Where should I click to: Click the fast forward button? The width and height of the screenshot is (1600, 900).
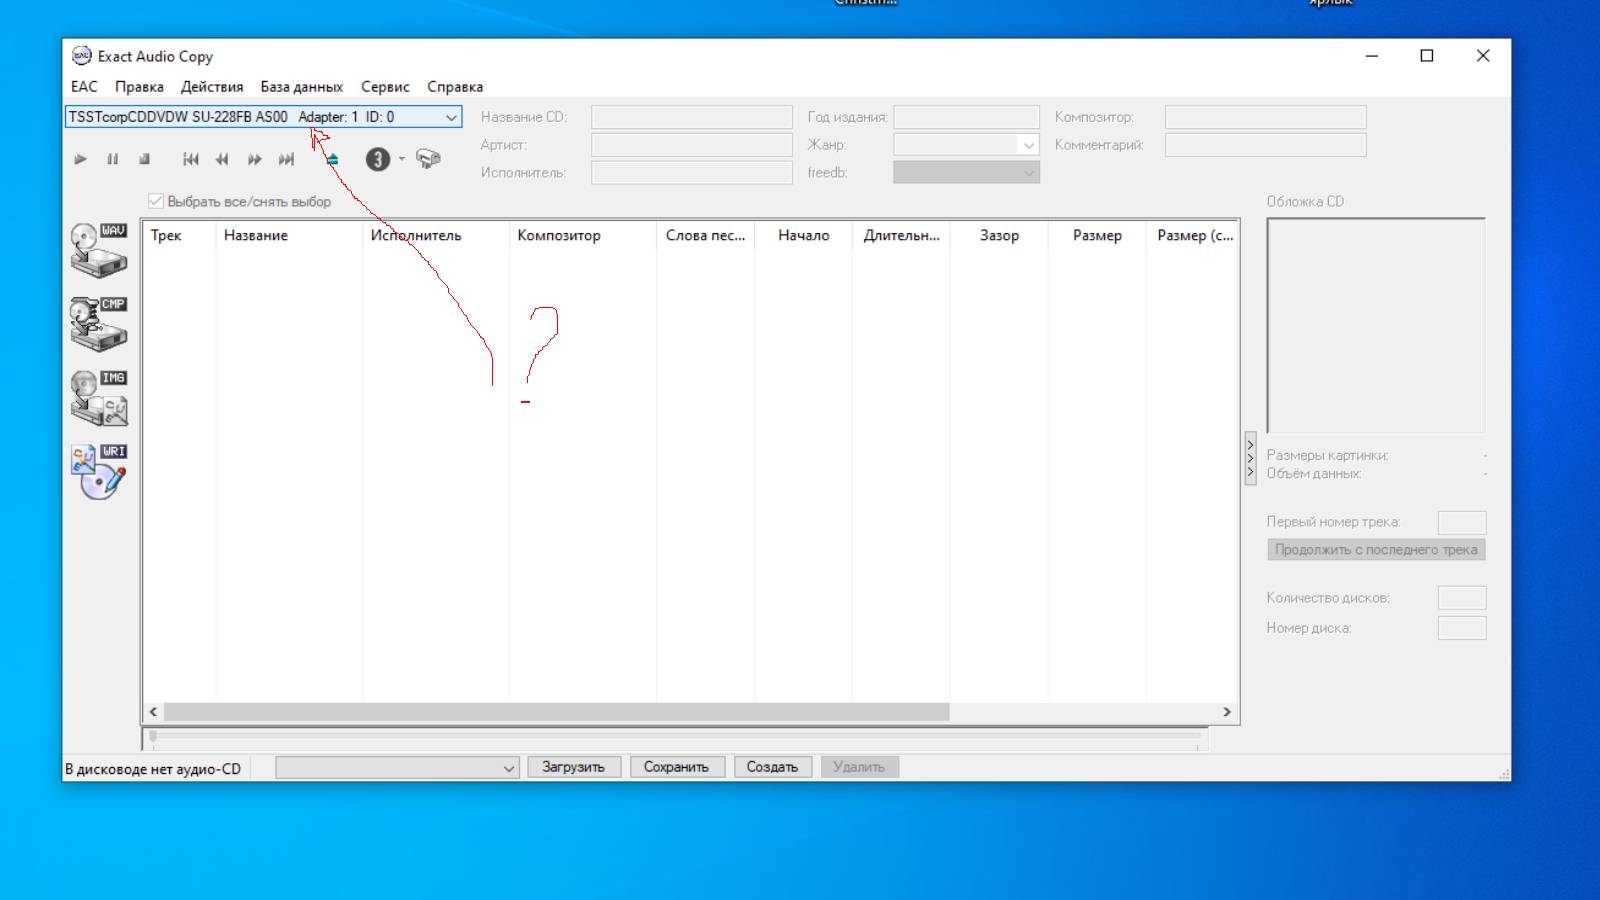[x=254, y=159]
